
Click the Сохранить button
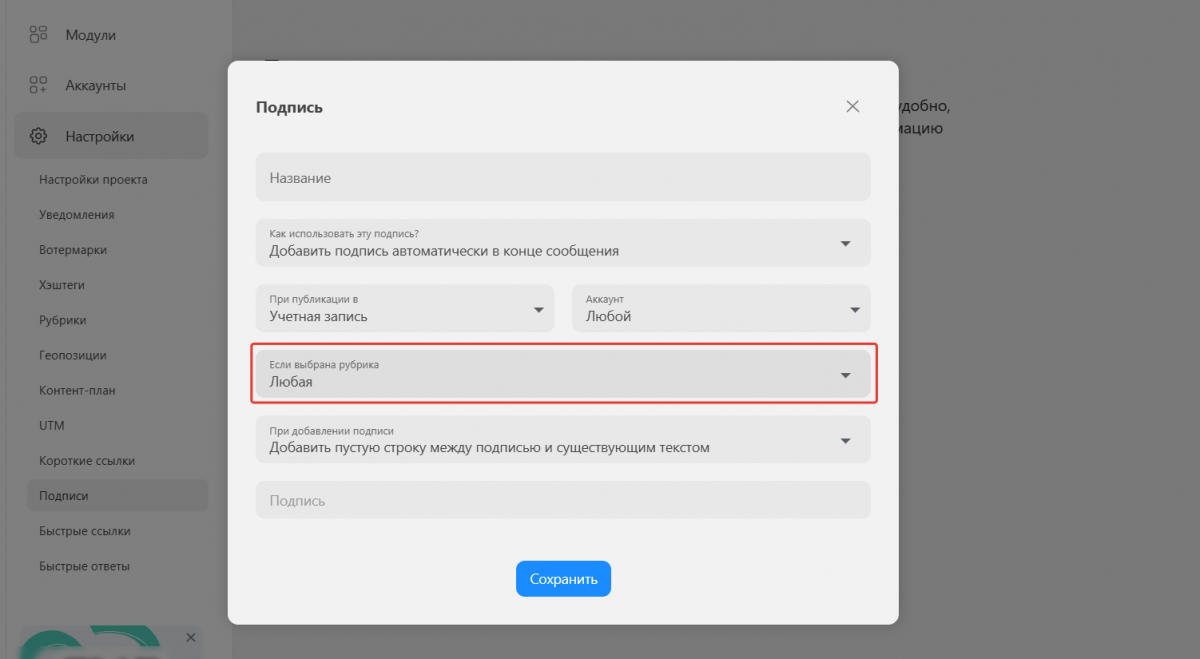point(563,579)
